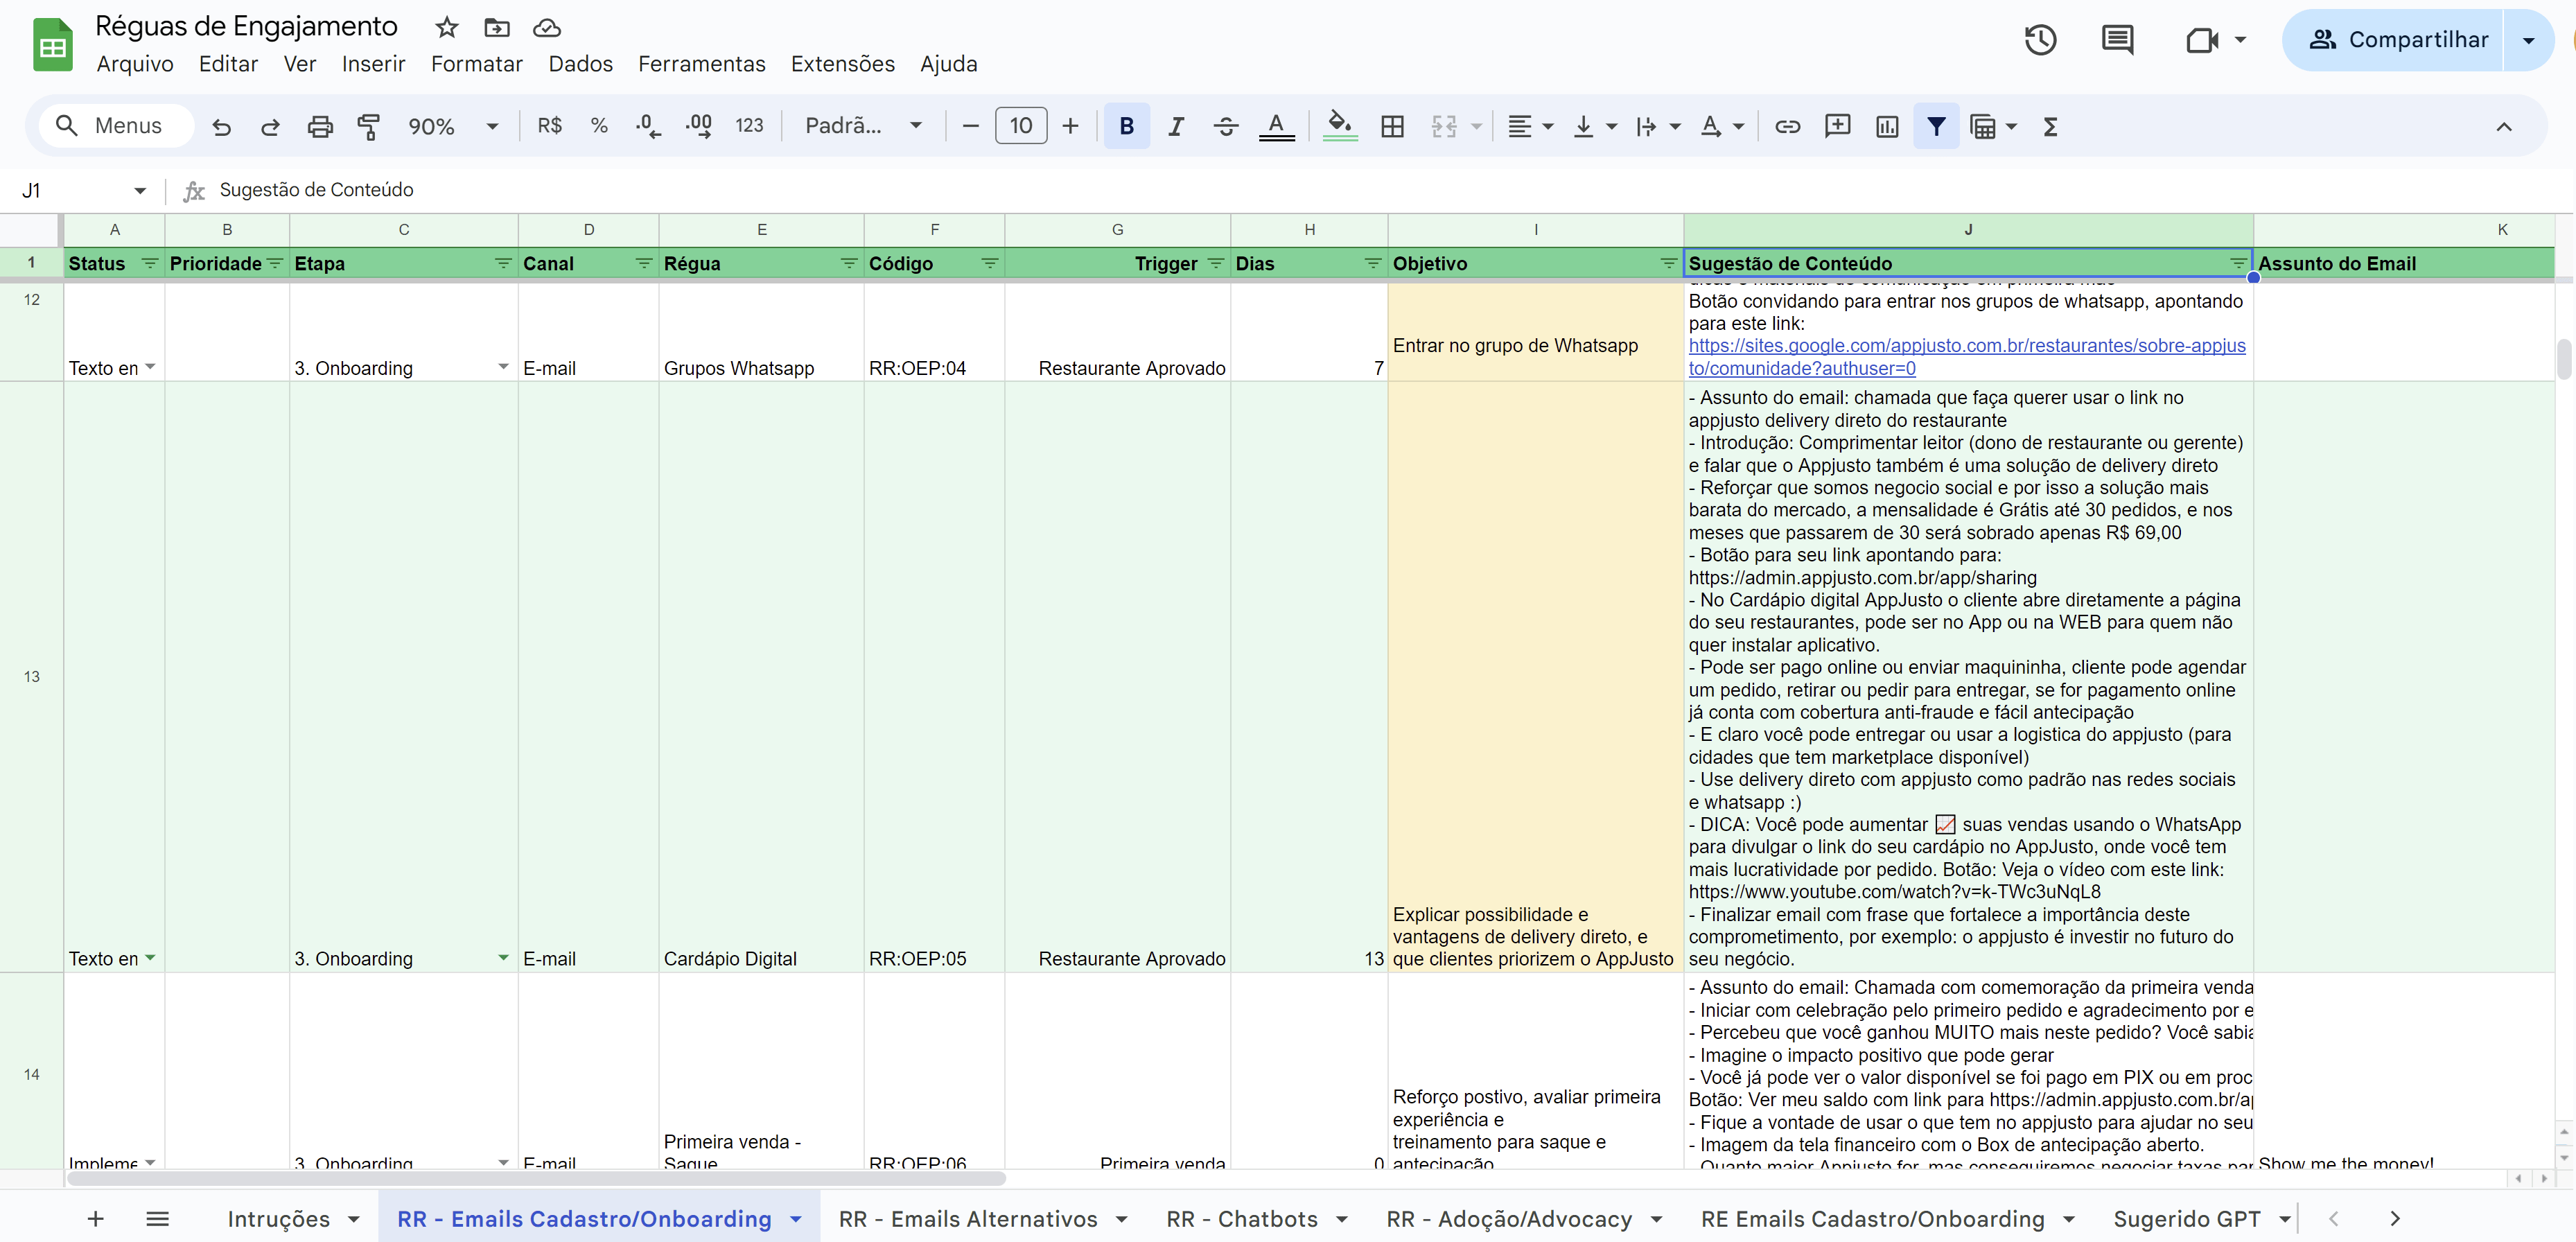The width and height of the screenshot is (2576, 1242).
Task: Open vertical align options
Action: tap(1594, 126)
